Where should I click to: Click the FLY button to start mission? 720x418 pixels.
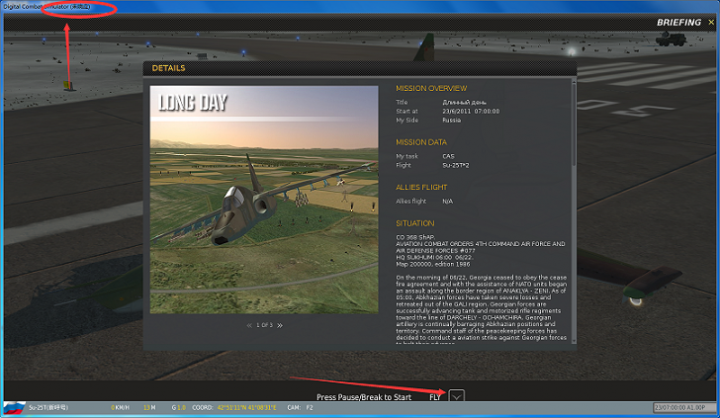pos(435,397)
